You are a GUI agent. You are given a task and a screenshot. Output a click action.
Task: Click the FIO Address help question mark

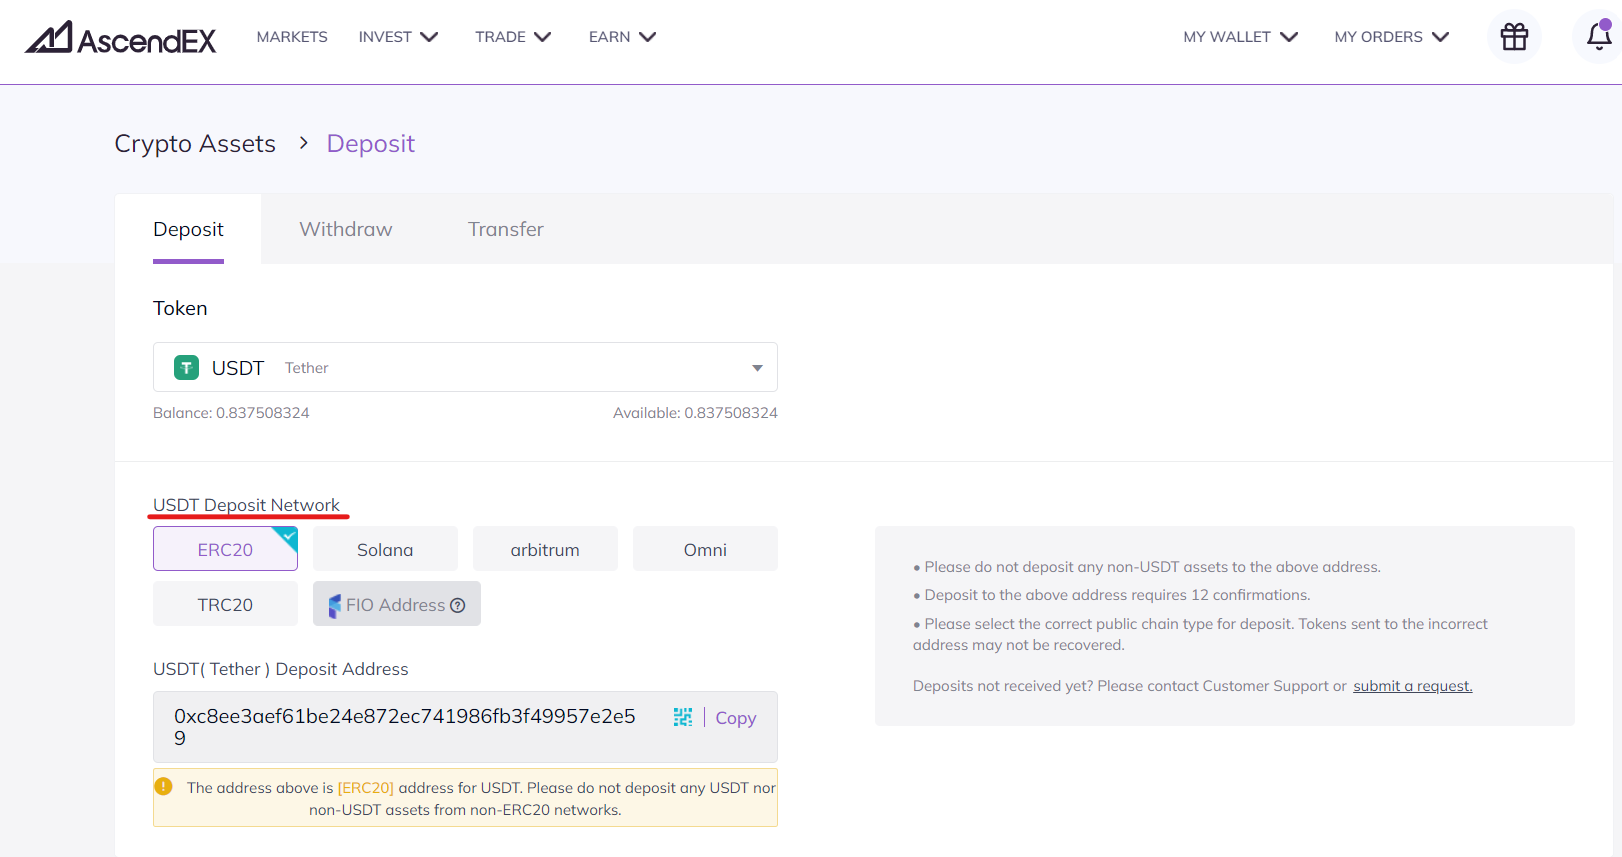[458, 605]
